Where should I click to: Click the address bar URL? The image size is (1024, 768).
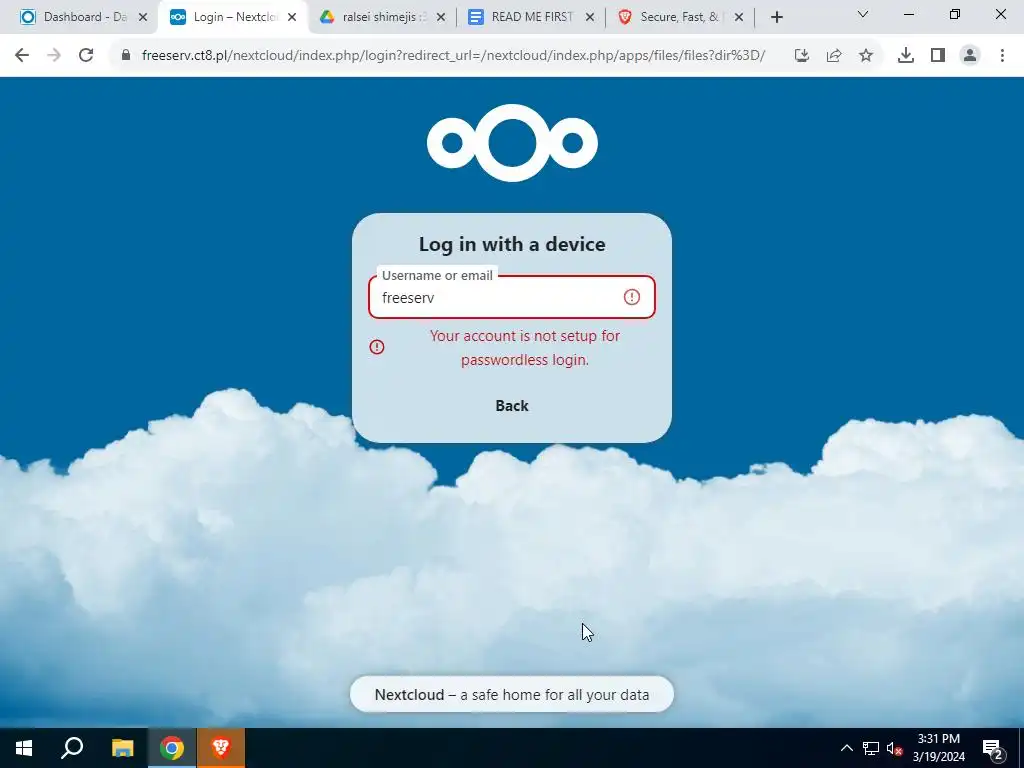point(453,56)
